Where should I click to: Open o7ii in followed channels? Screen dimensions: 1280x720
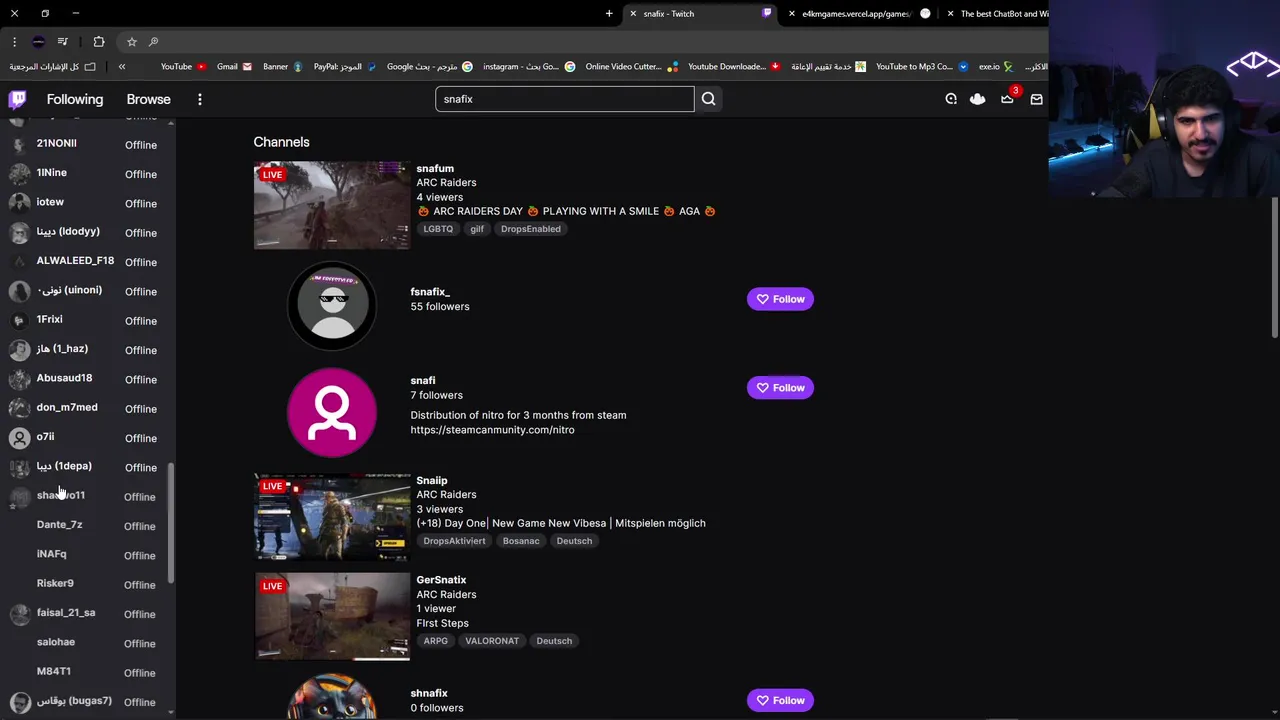tap(87, 437)
